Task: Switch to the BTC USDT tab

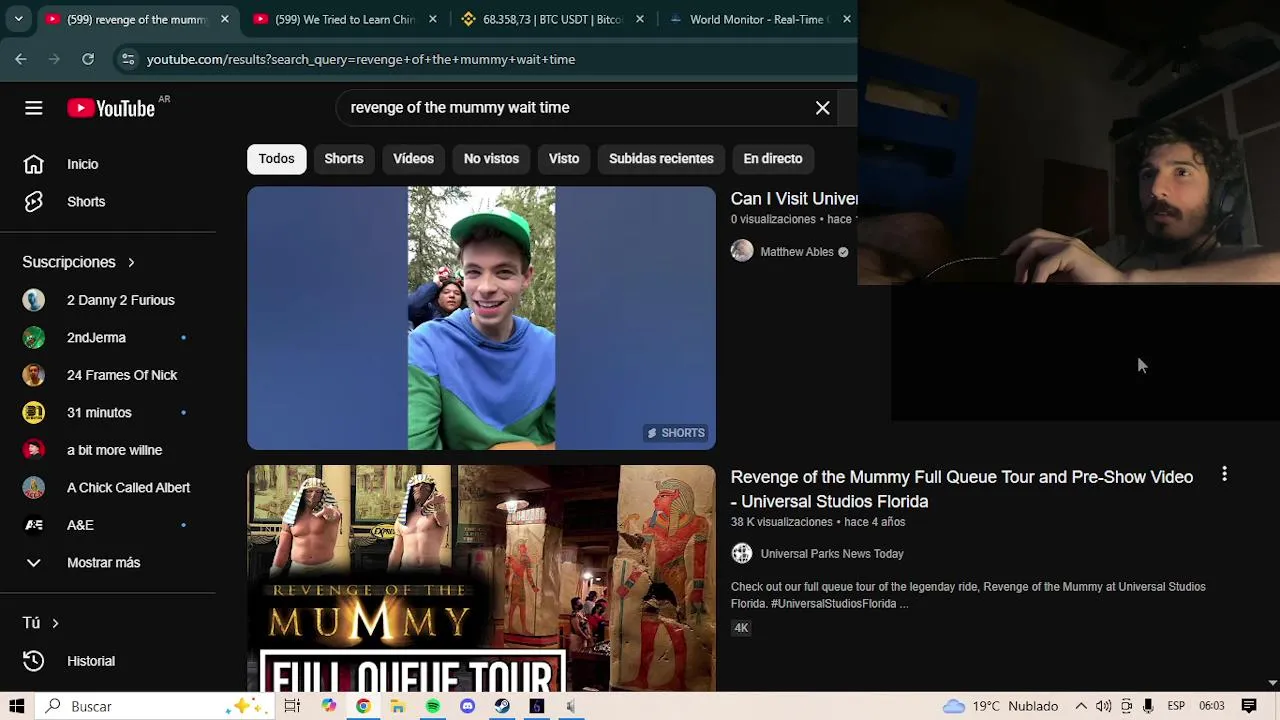Action: pyautogui.click(x=553, y=19)
